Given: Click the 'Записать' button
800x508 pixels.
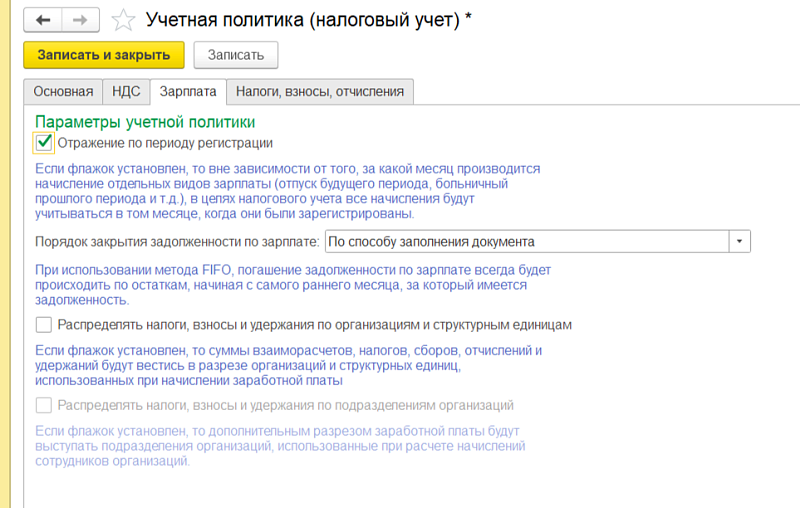Looking at the screenshot, I should click(236, 55).
